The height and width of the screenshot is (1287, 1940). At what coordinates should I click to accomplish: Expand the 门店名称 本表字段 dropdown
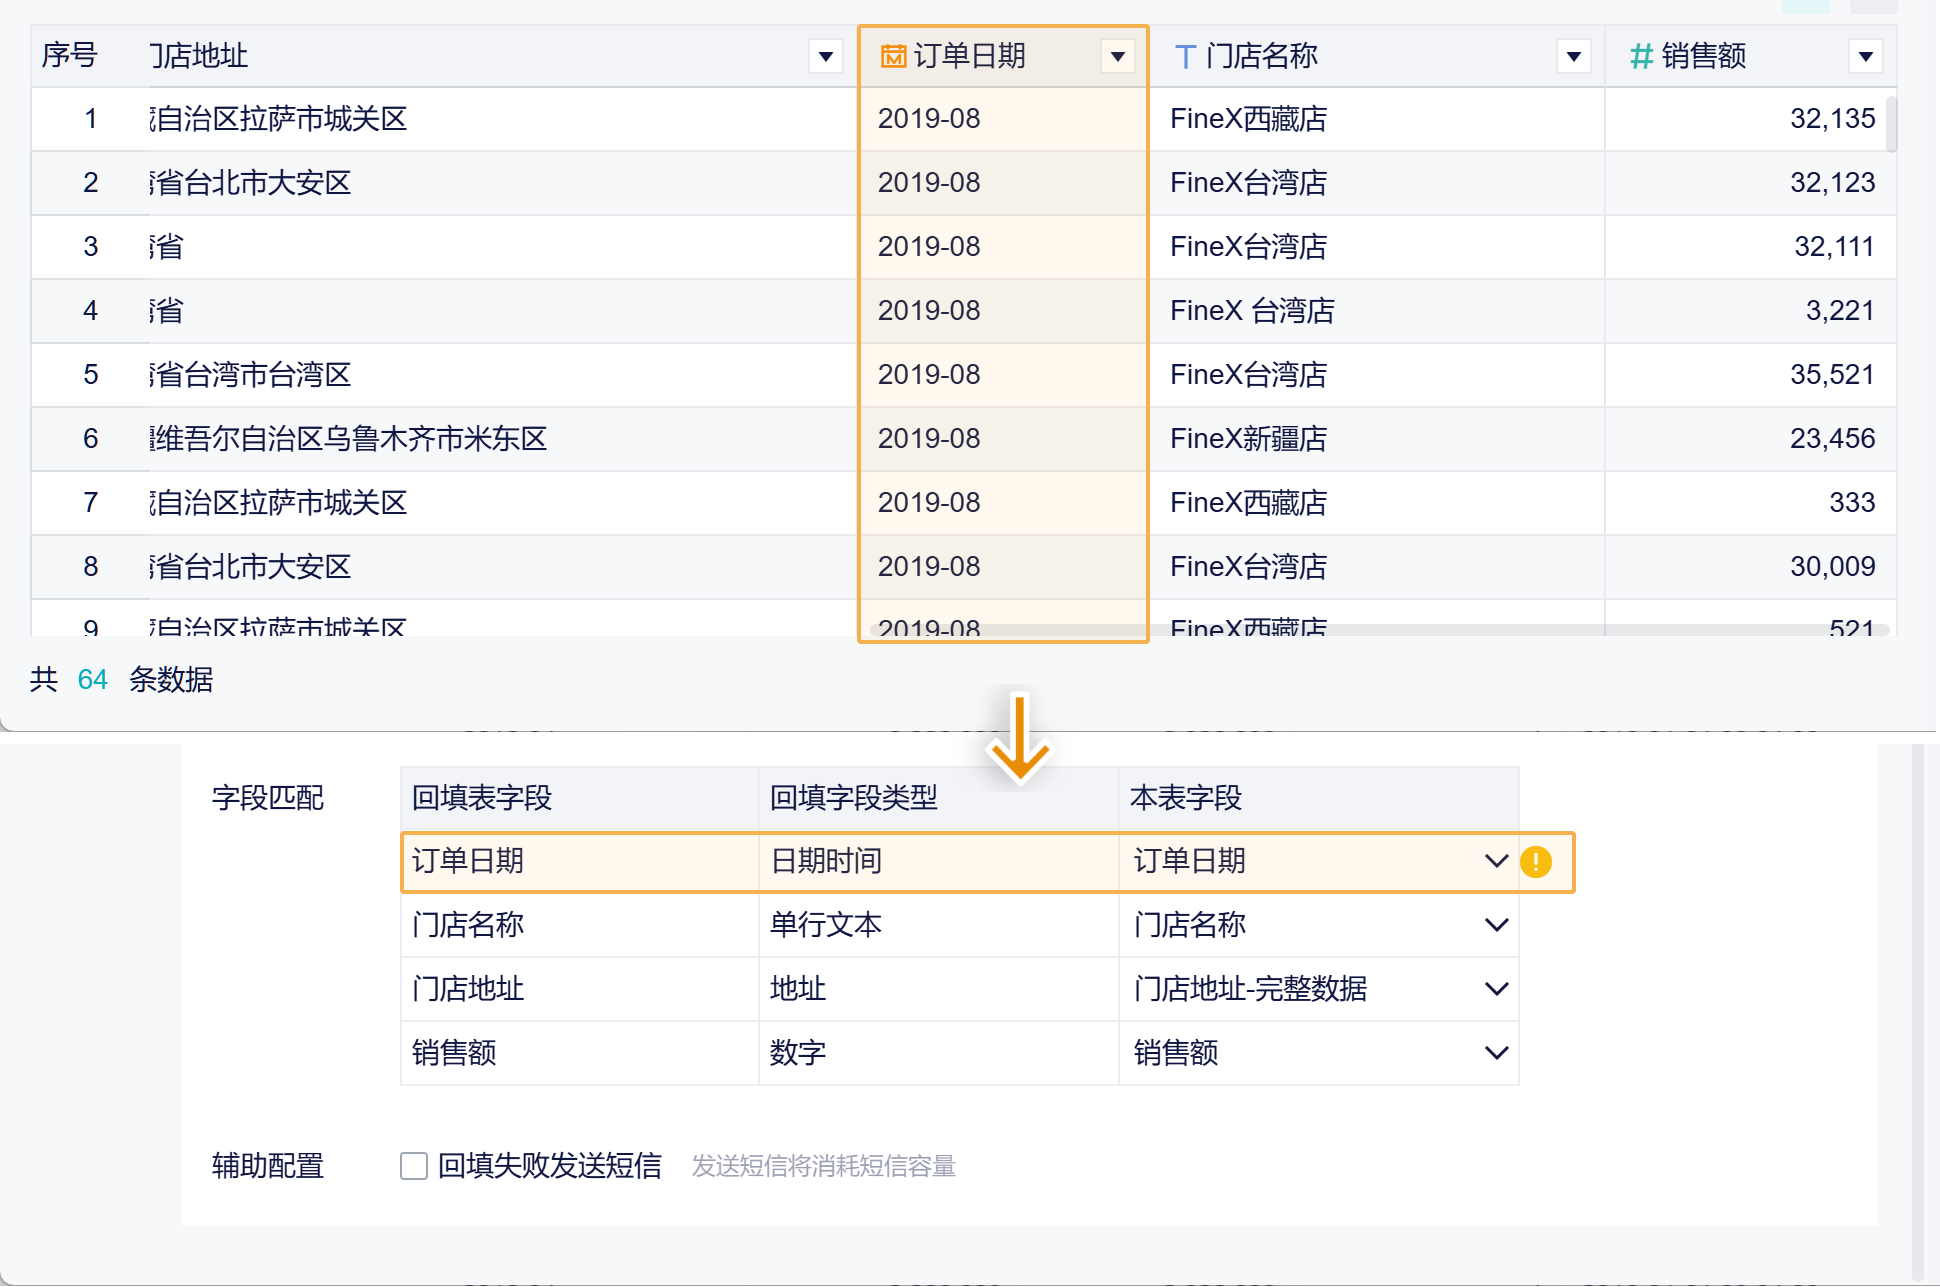[x=1496, y=925]
